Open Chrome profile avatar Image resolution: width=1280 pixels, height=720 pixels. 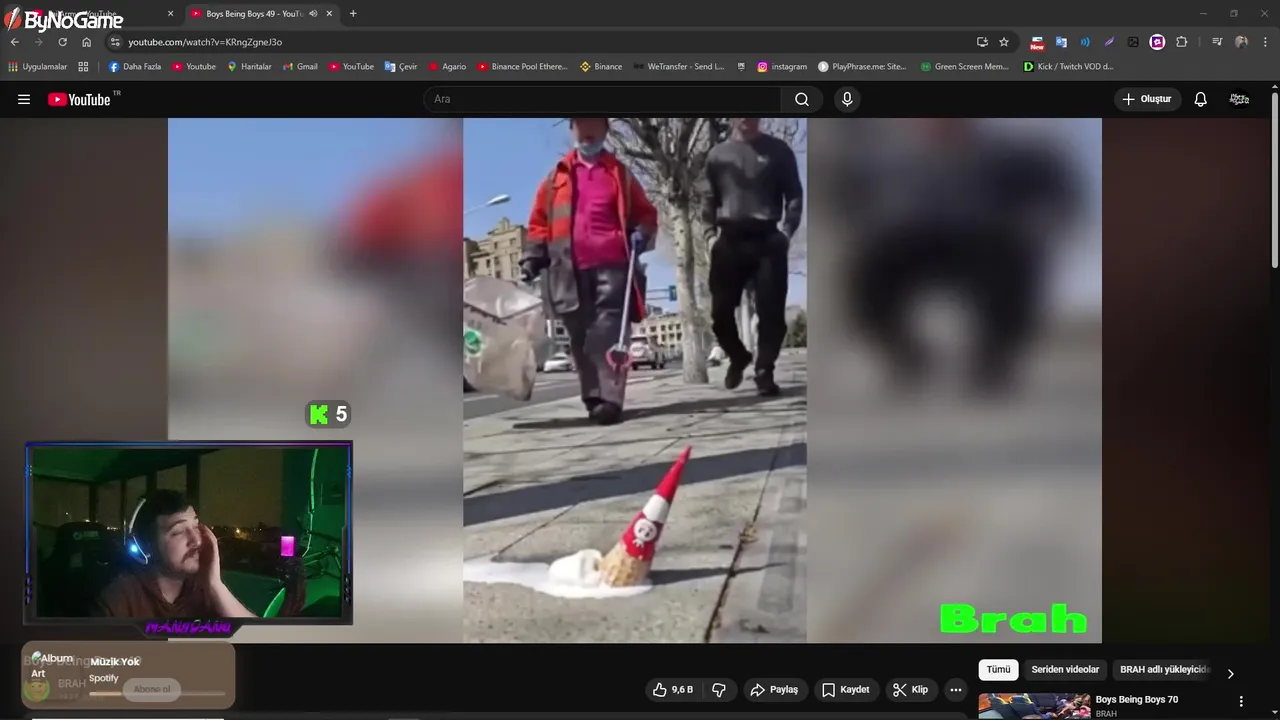click(1241, 42)
